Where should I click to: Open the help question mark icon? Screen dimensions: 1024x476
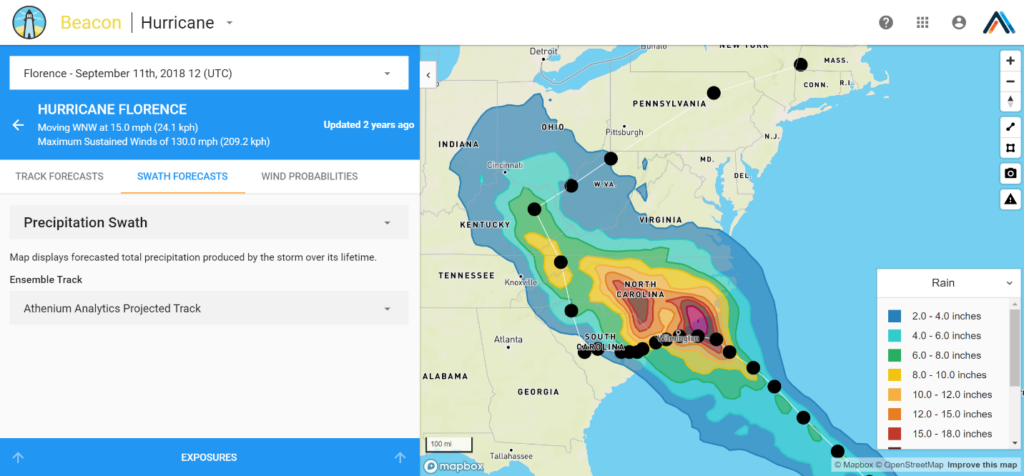[x=886, y=22]
